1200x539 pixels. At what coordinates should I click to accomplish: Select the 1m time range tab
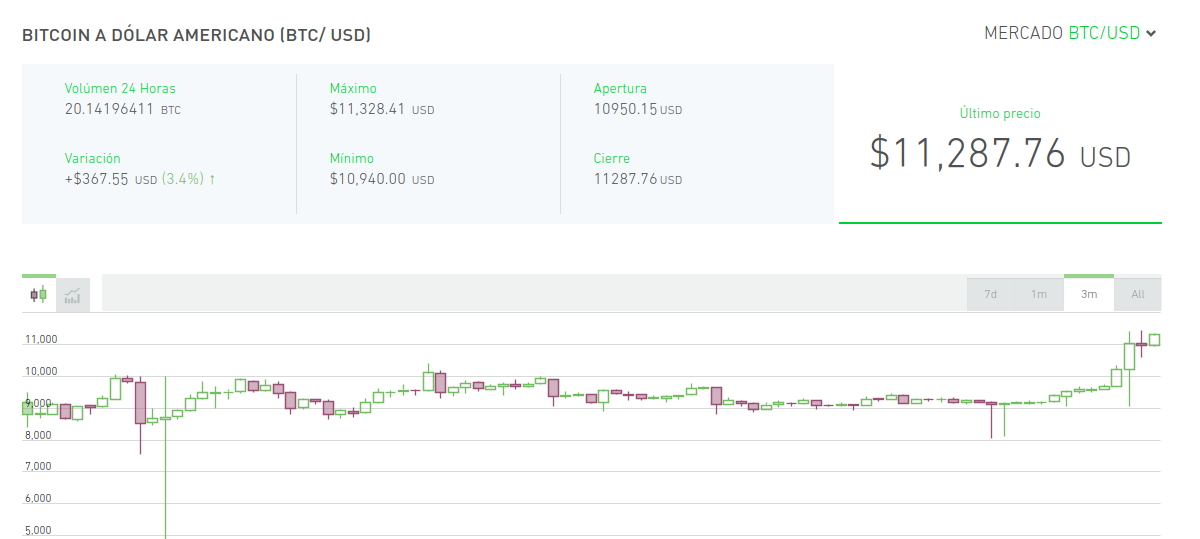[1039, 294]
